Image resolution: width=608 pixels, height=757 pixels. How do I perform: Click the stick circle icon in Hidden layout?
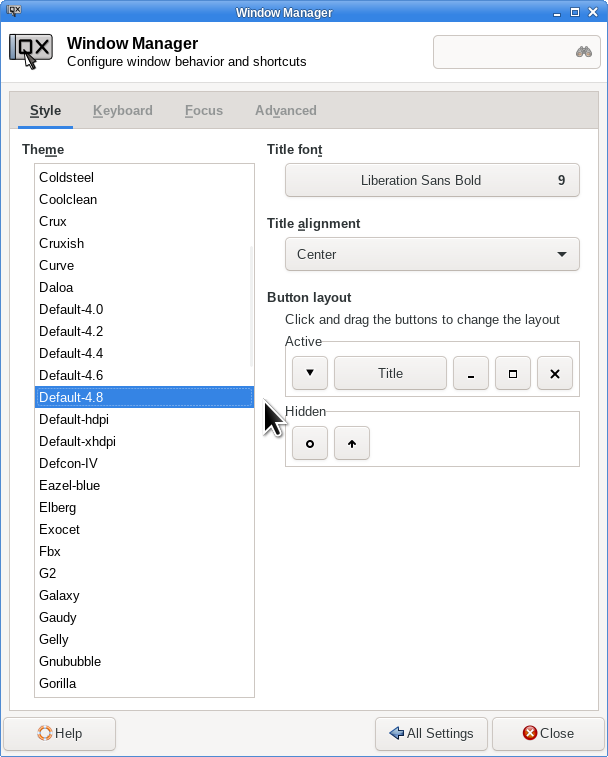[x=310, y=443]
